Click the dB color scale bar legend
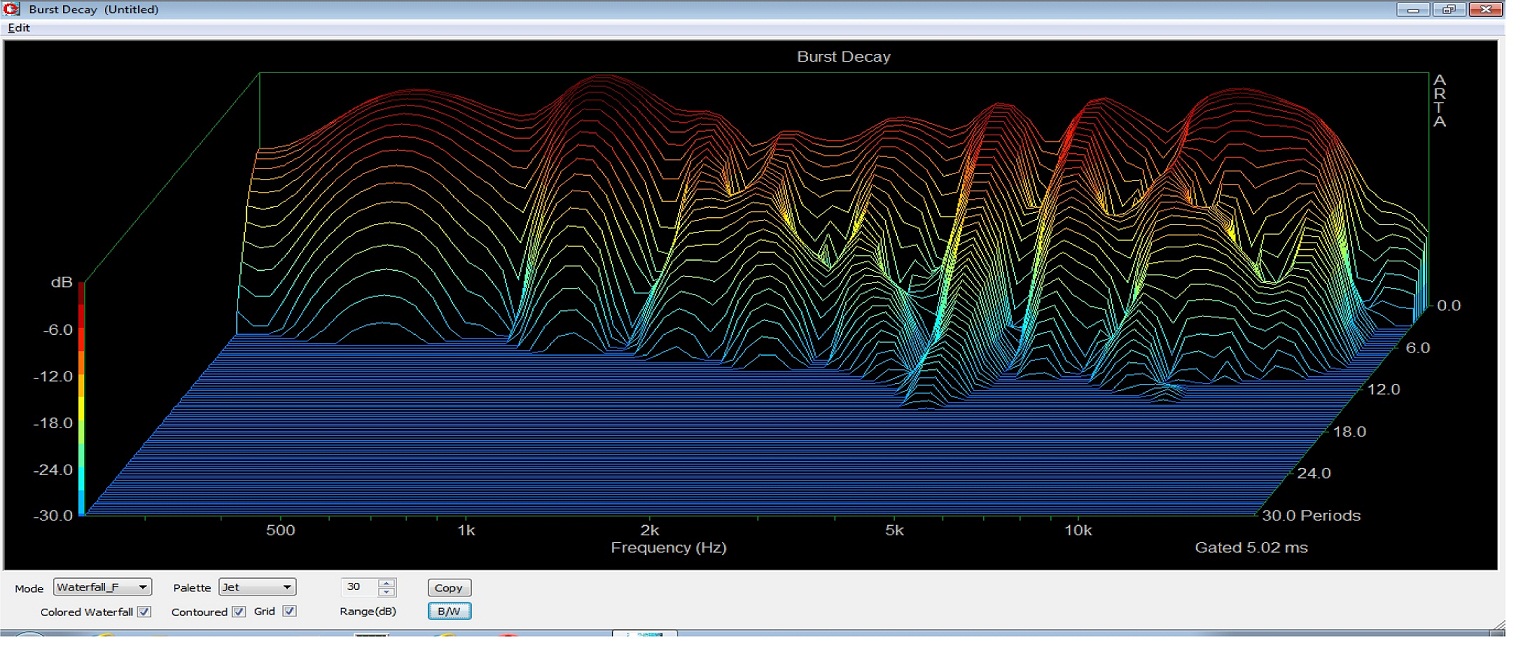The height and width of the screenshot is (653, 1523). click(x=81, y=398)
